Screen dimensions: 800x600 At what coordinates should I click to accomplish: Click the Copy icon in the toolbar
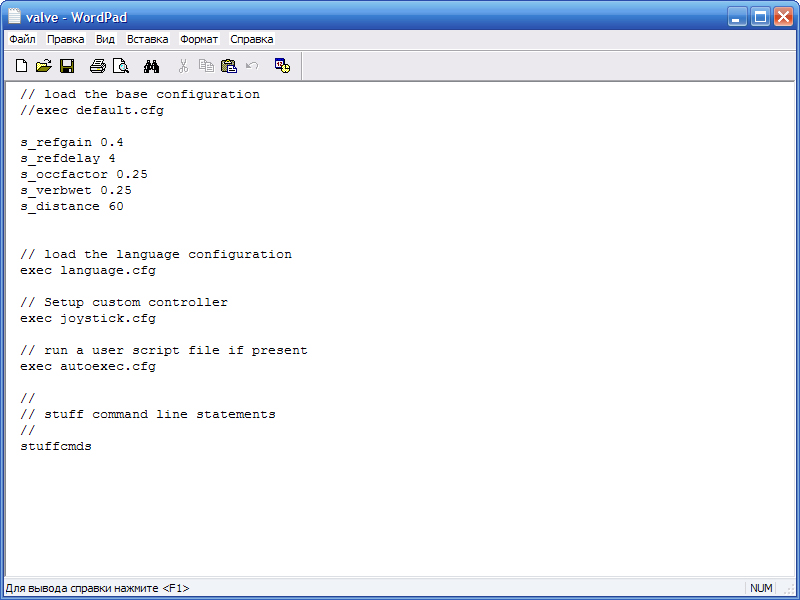tap(206, 66)
